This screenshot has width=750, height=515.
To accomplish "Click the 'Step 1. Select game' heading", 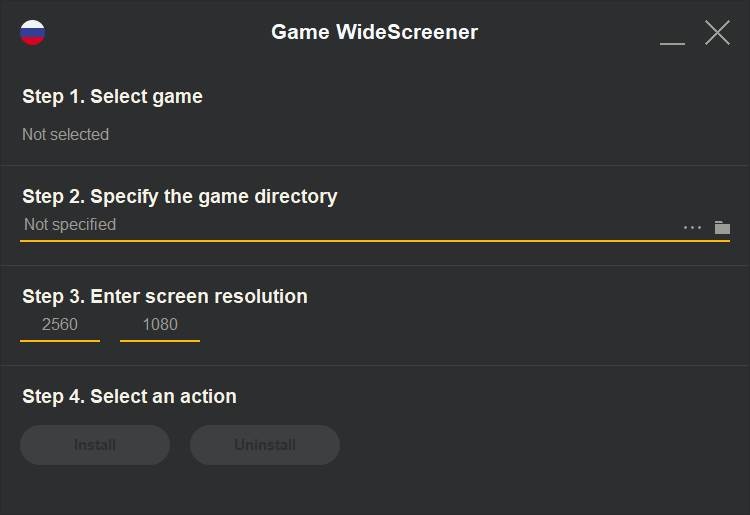I will (x=112, y=96).
